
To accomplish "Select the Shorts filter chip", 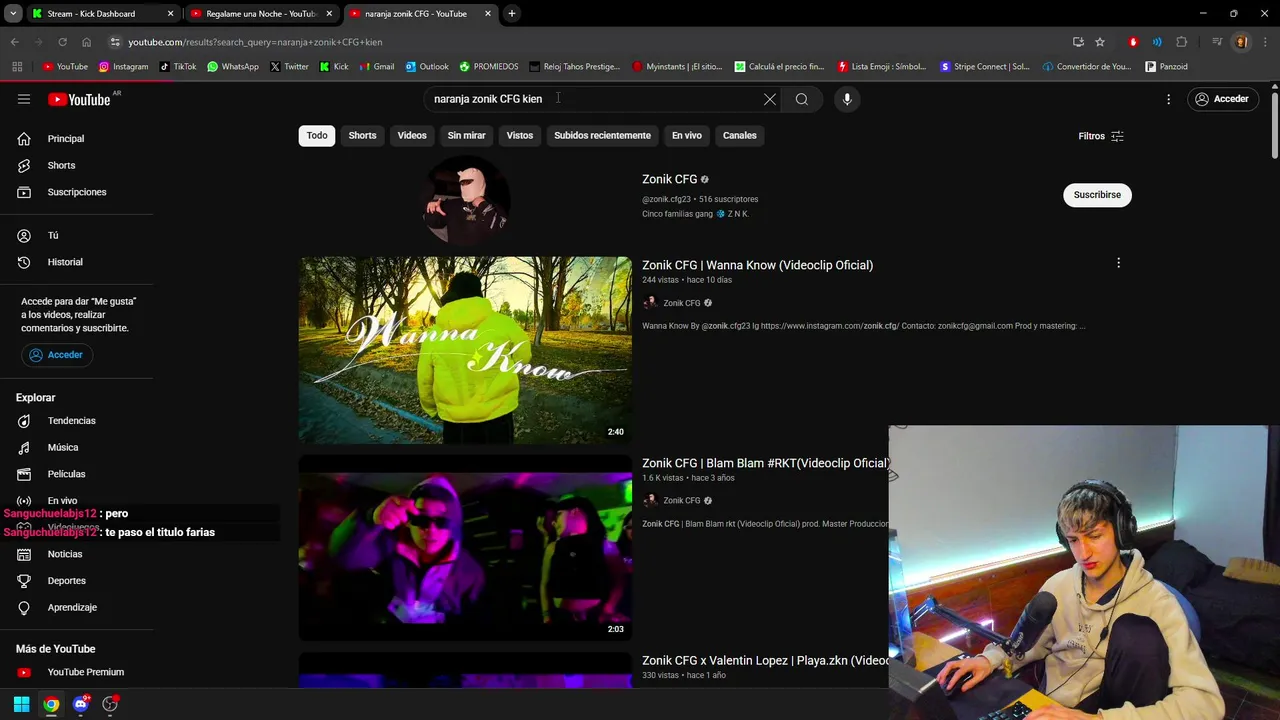I will click(362, 136).
